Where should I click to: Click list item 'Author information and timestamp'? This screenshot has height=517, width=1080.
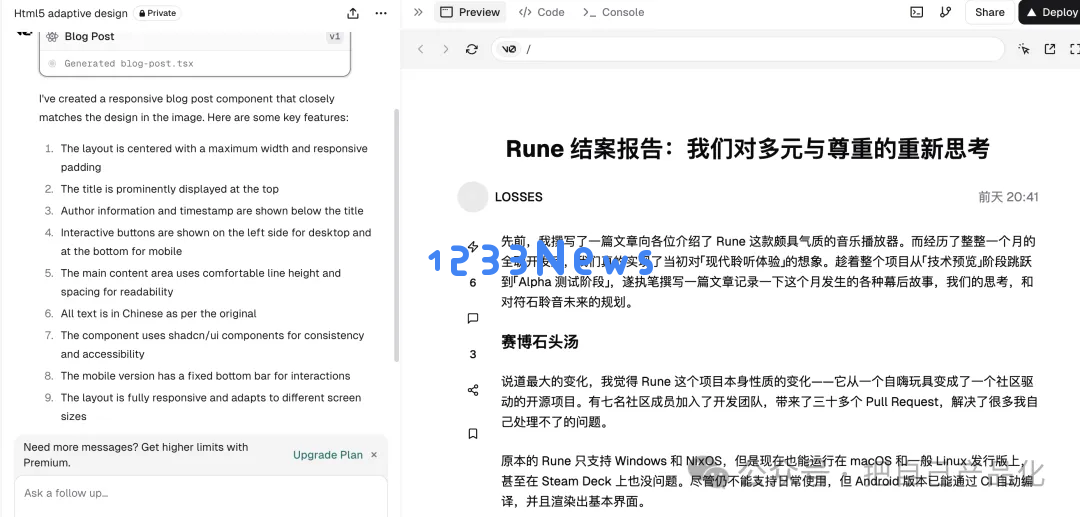point(212,211)
